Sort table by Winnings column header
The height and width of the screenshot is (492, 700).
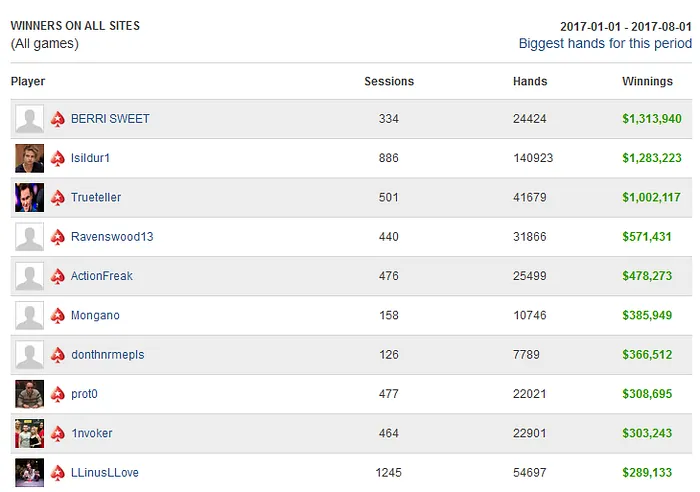pyautogui.click(x=647, y=82)
